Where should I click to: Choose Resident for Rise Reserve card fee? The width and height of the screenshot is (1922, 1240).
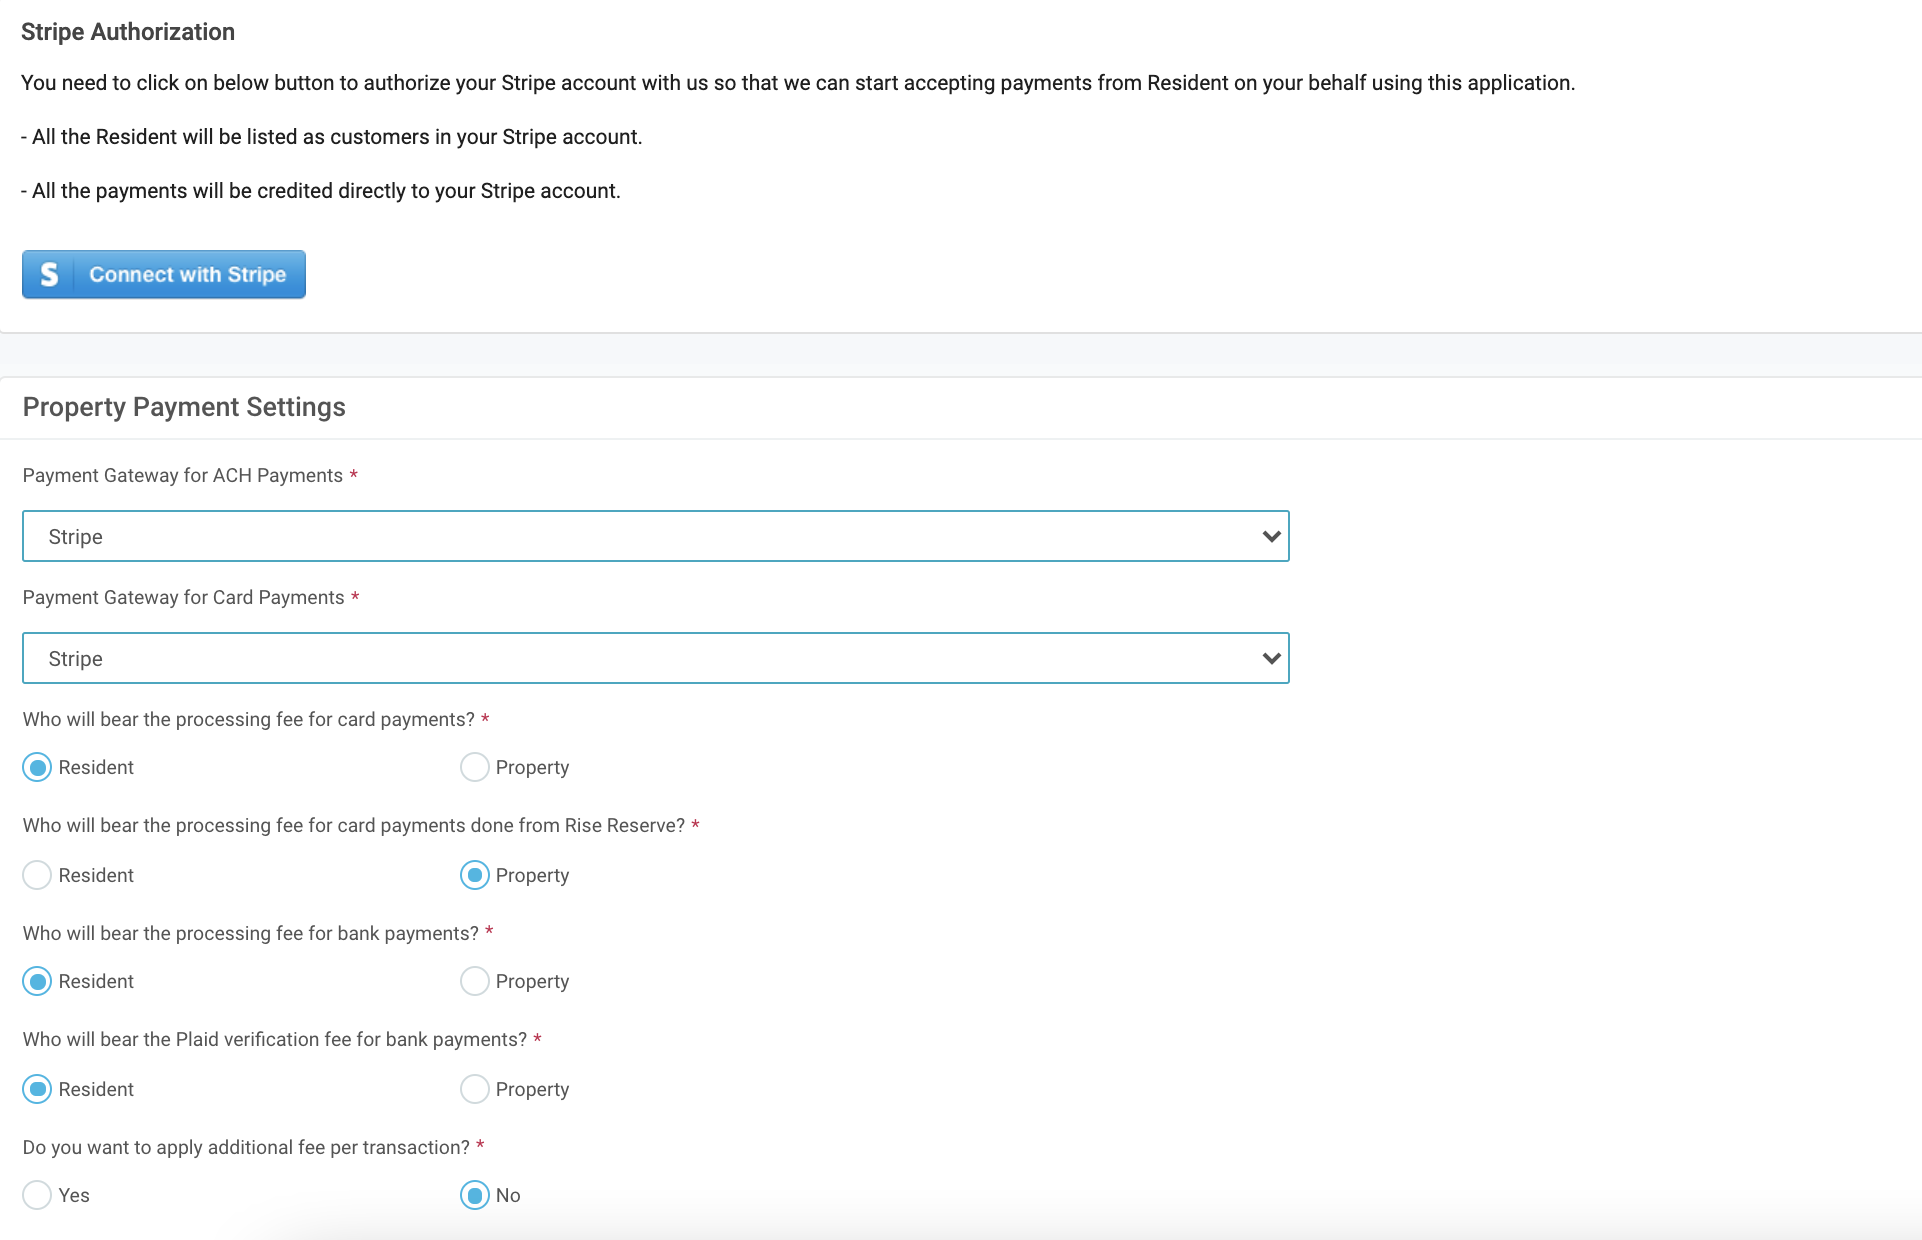coord(37,876)
